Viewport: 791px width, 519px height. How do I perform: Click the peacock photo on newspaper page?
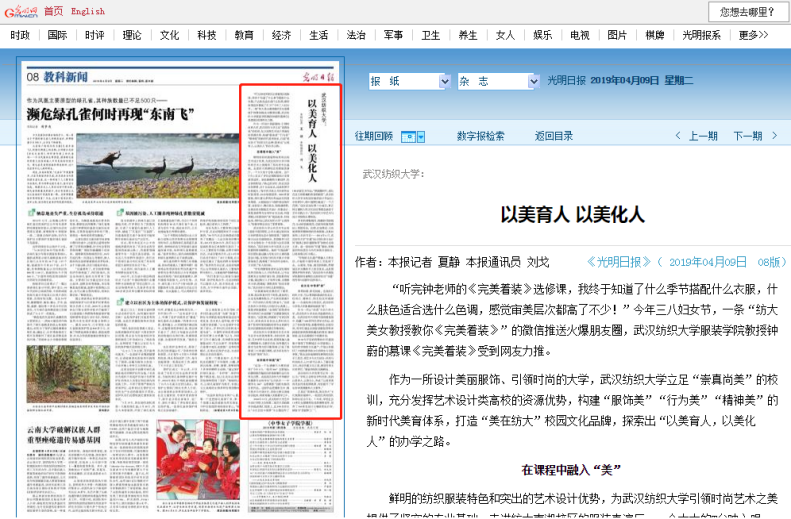(157, 165)
